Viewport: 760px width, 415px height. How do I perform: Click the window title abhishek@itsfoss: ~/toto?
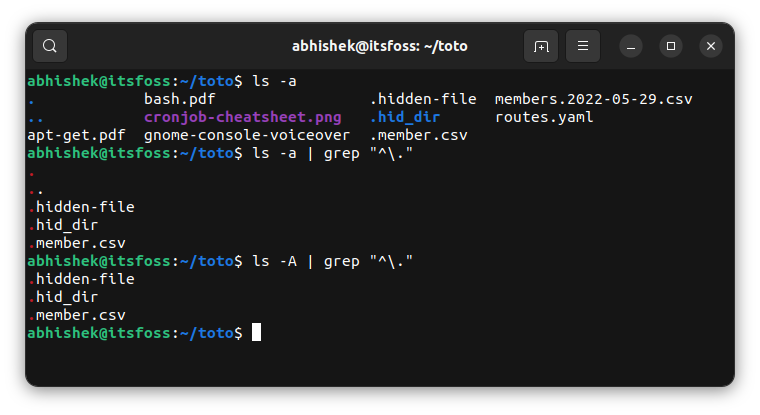click(x=379, y=46)
